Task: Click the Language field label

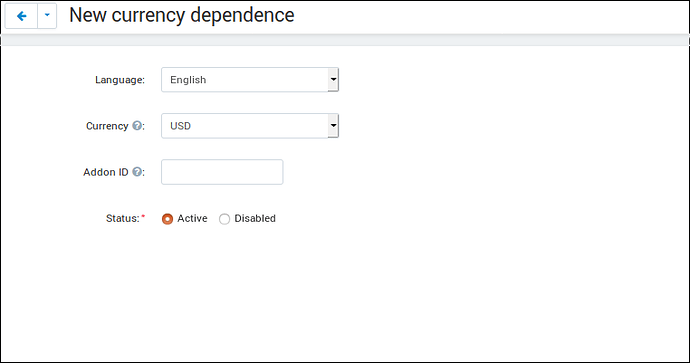Action: pos(120,80)
